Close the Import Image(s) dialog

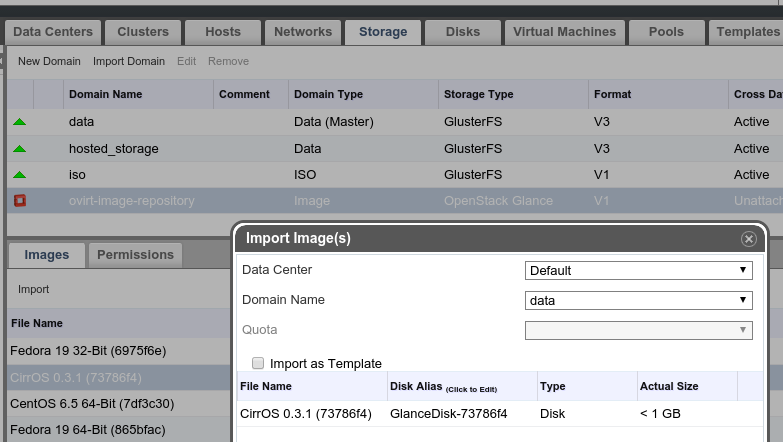click(748, 240)
